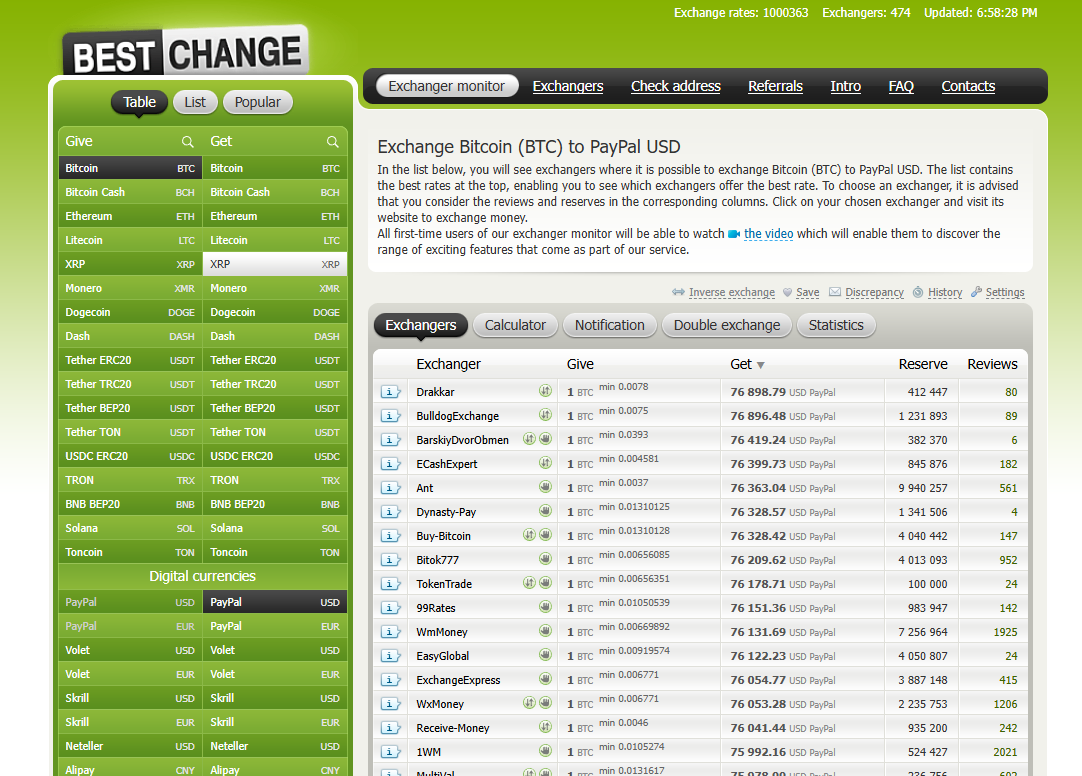Select Table currency view mode
This screenshot has width=1082, height=776.
139,102
